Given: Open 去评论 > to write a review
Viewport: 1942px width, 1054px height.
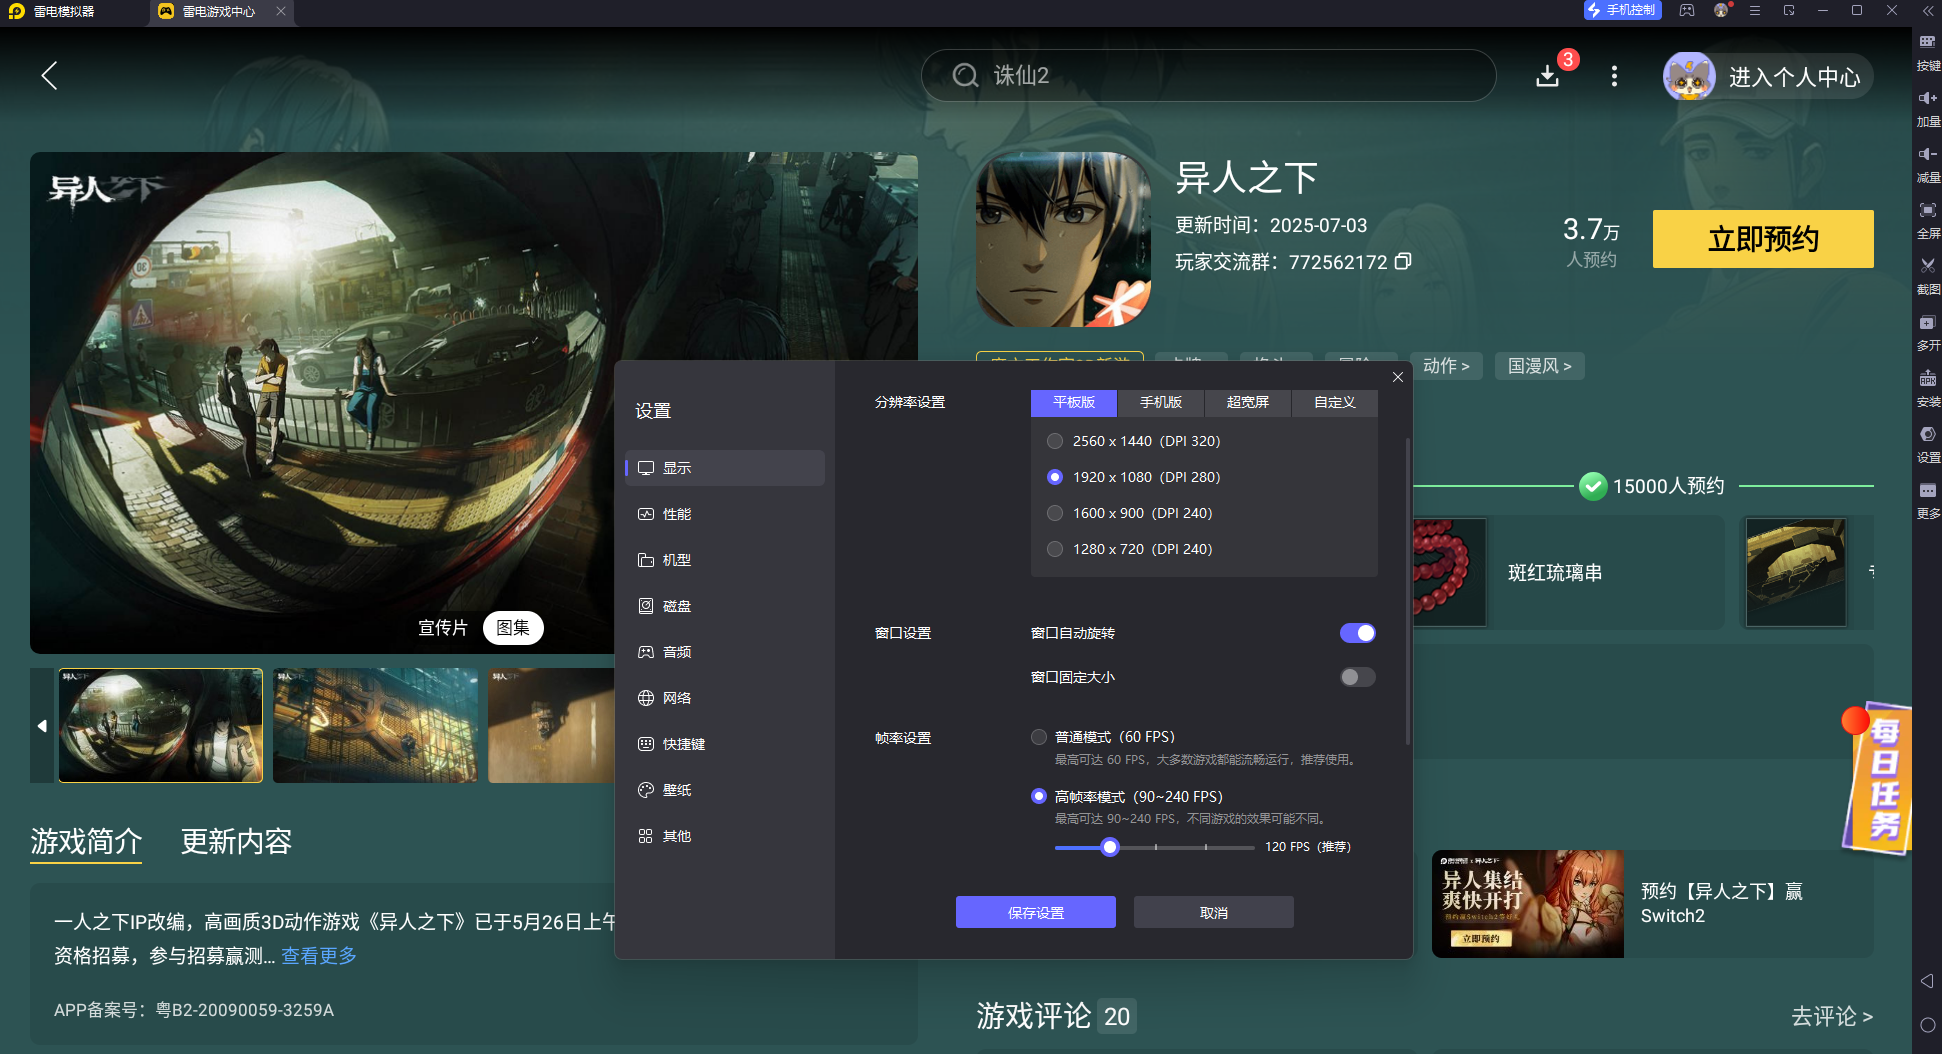Looking at the screenshot, I should tap(1832, 1017).
